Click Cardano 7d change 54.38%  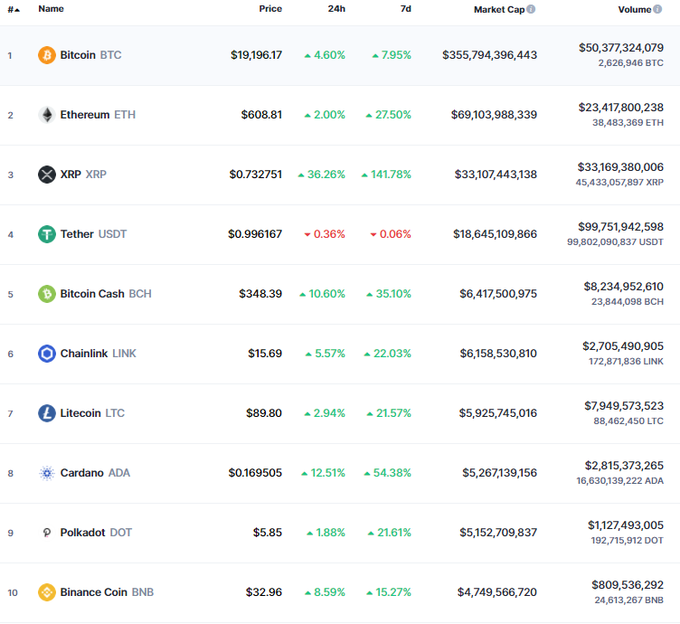[388, 473]
